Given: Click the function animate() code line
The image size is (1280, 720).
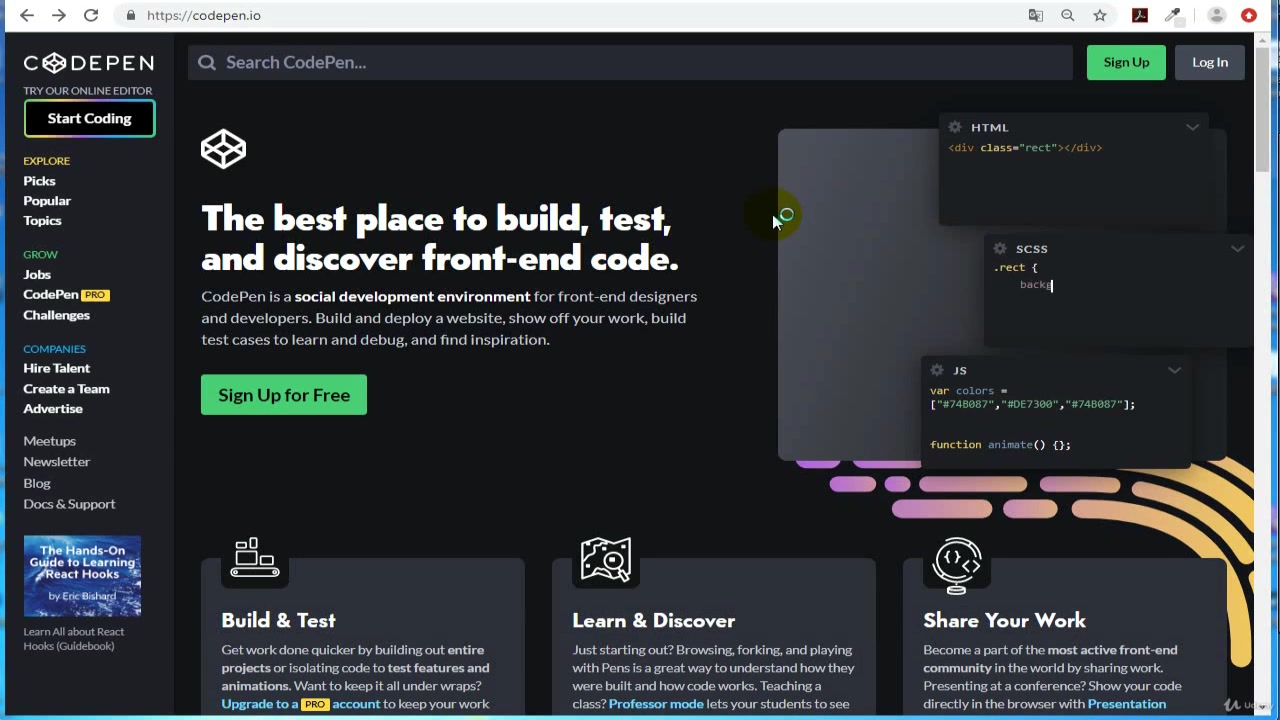Looking at the screenshot, I should click(x=1000, y=444).
